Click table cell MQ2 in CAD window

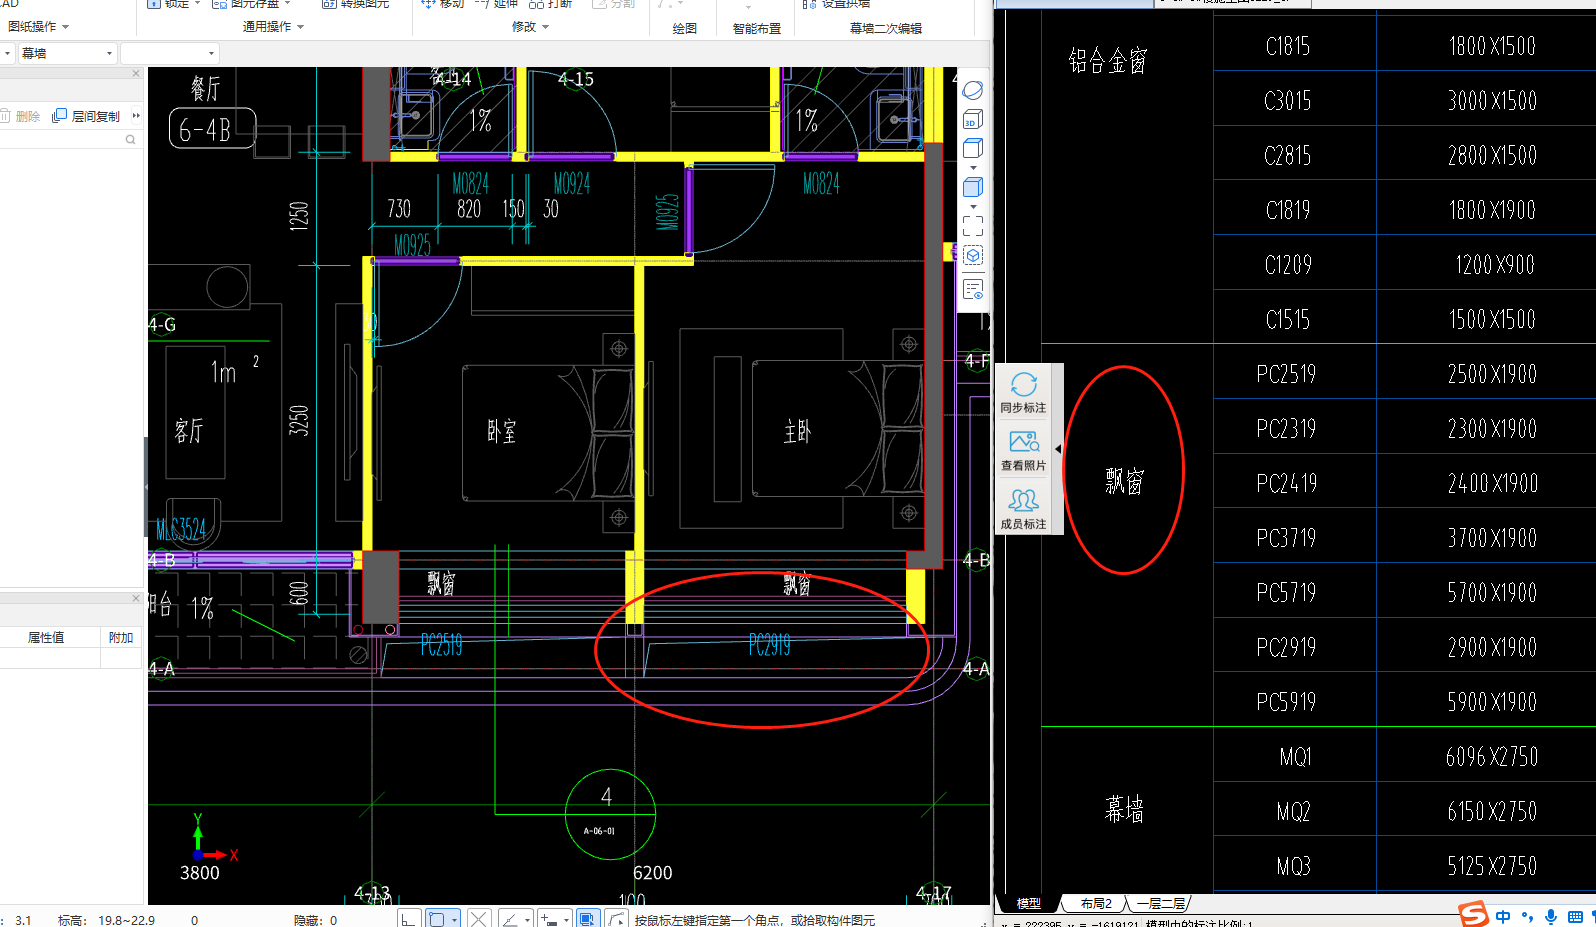pyautogui.click(x=1293, y=811)
